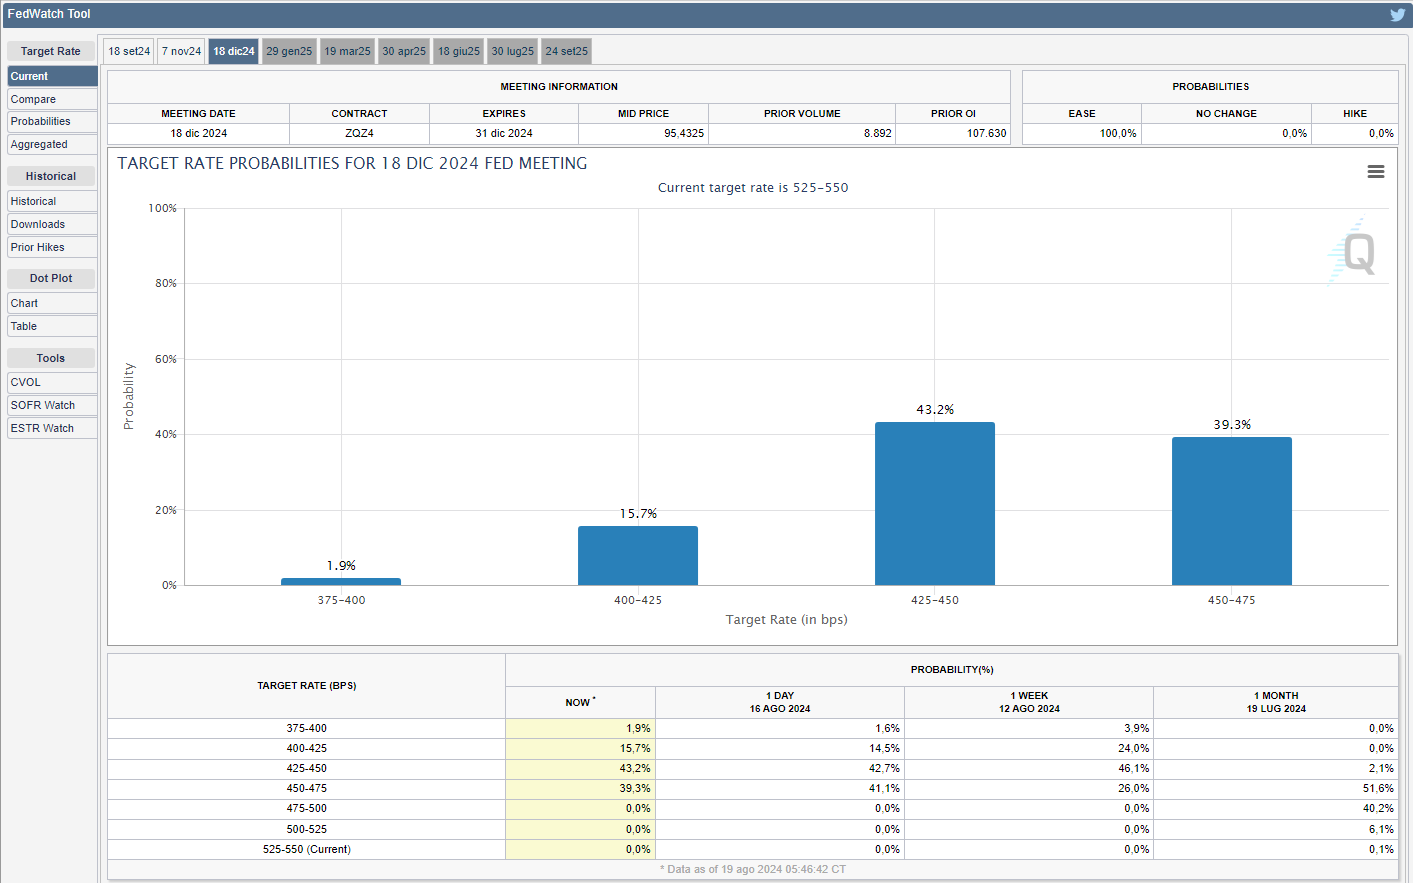Image resolution: width=1413 pixels, height=883 pixels.
Task: Switch to the 7 nov24 meeting tab
Action: point(182,51)
